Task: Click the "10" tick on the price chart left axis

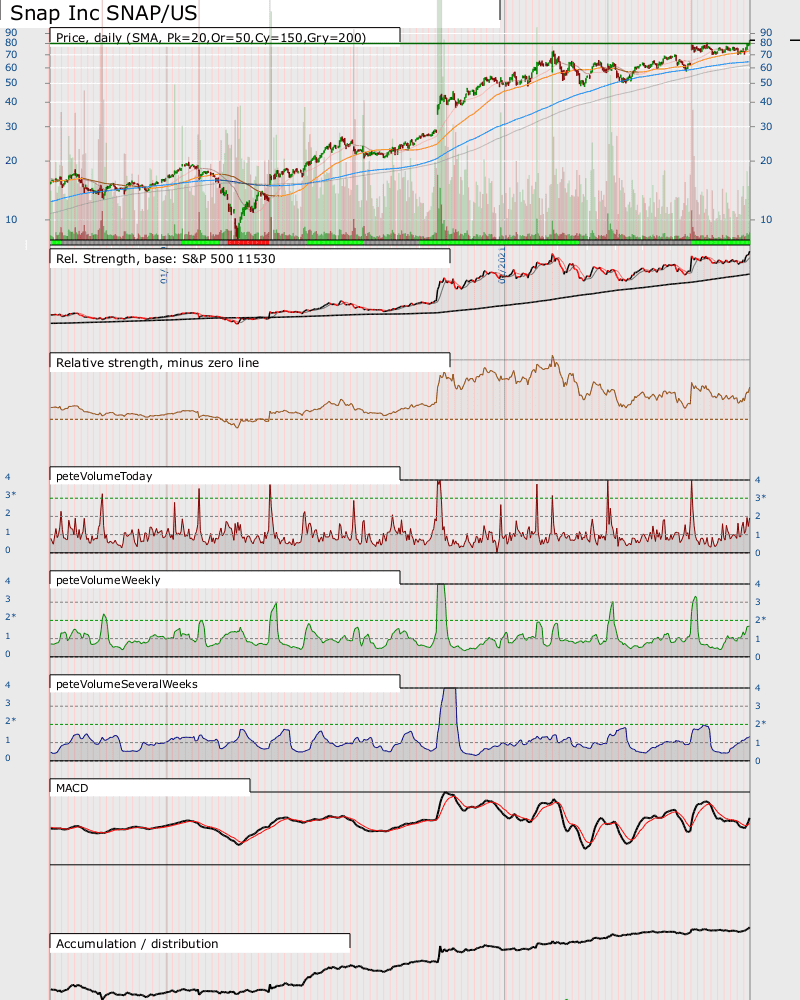Action: point(11,219)
